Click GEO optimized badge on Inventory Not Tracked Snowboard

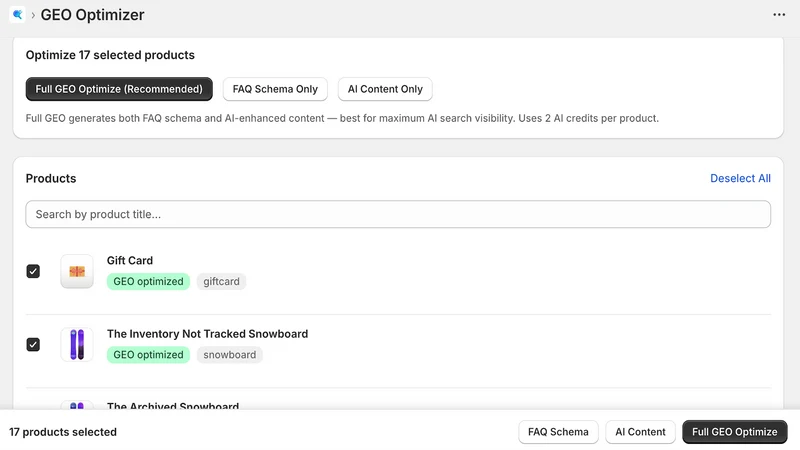(x=148, y=355)
